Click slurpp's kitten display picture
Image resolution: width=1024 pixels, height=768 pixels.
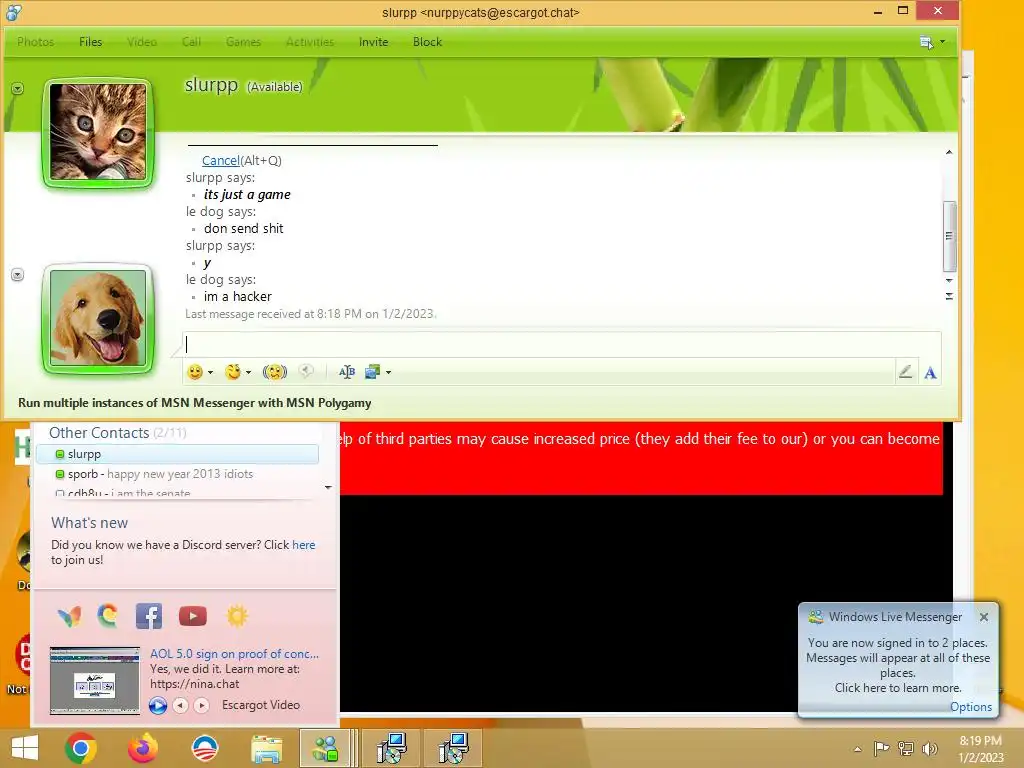point(98,132)
